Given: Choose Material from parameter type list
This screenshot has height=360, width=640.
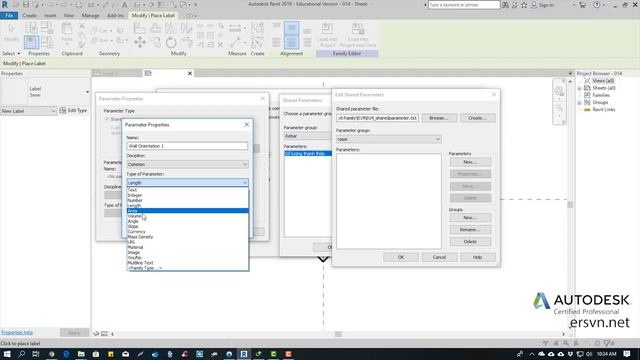Looking at the screenshot, I should (187, 247).
